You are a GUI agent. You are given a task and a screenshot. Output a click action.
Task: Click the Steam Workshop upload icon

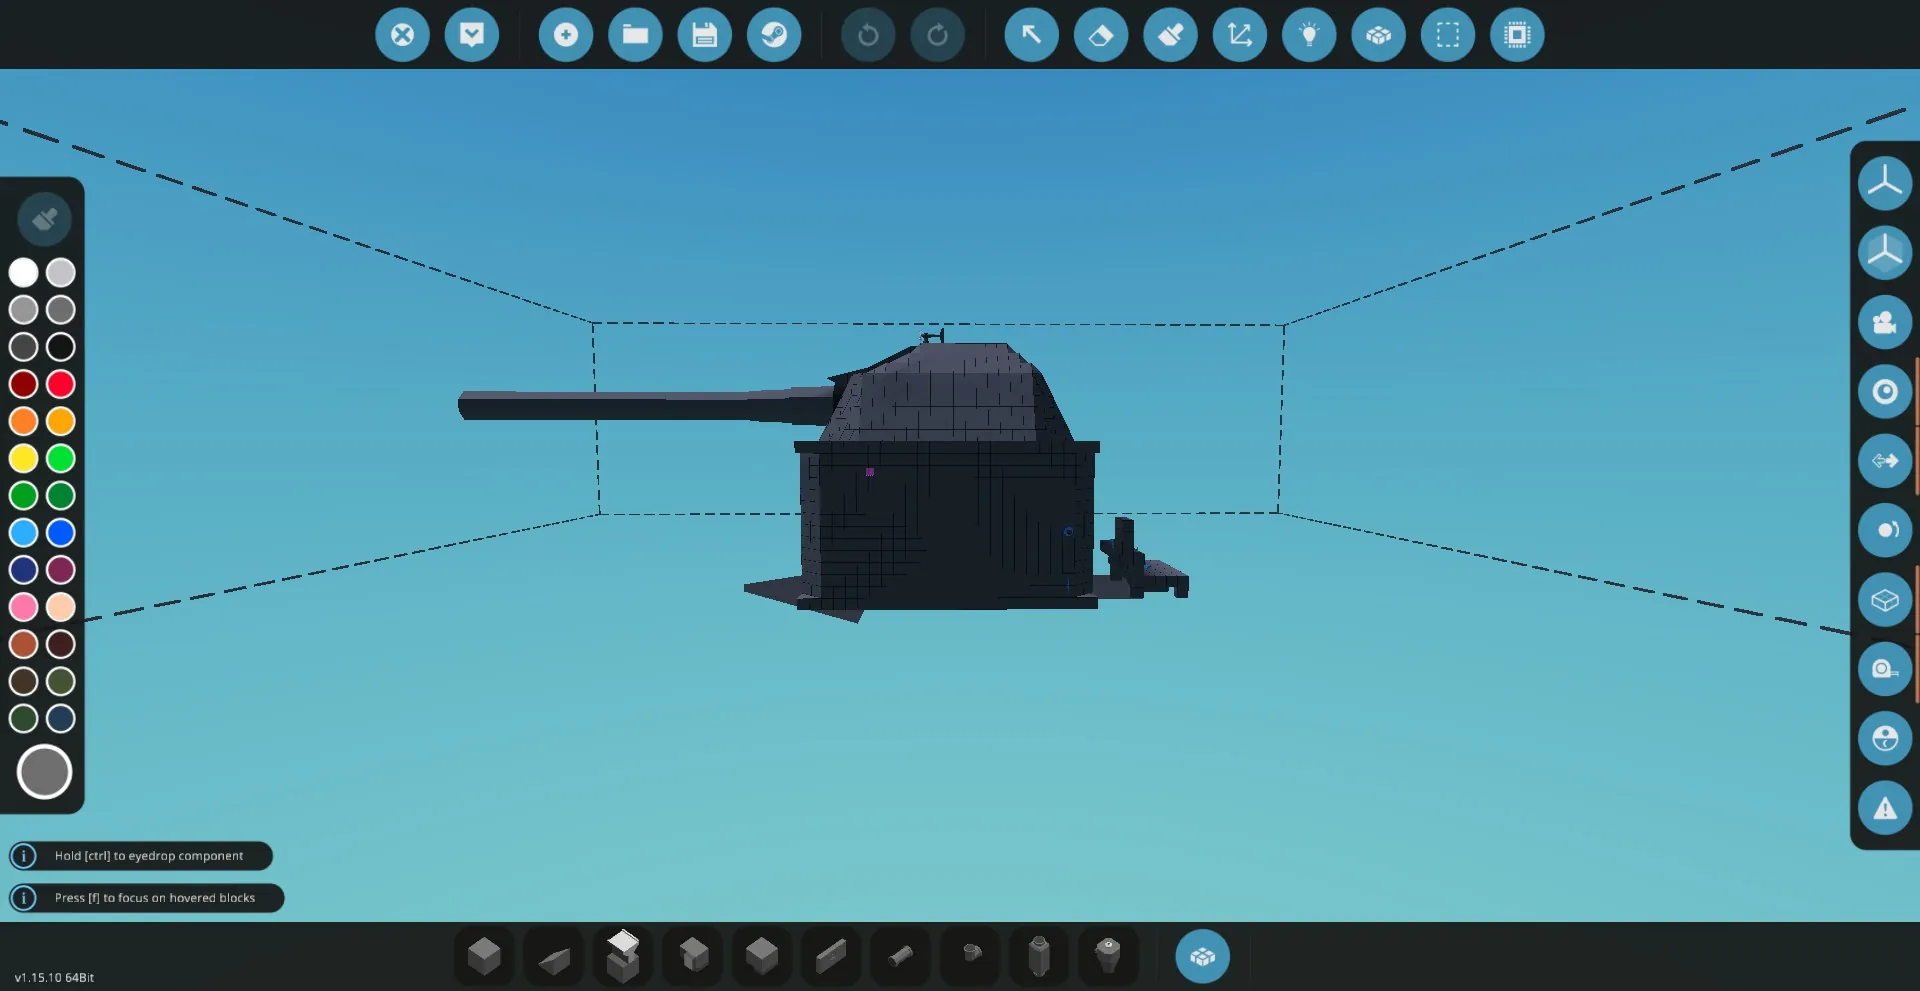pos(774,35)
